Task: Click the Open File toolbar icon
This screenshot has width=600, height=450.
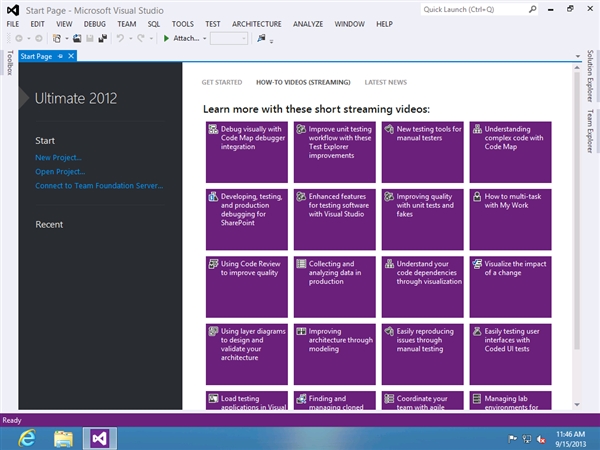Action: point(77,38)
